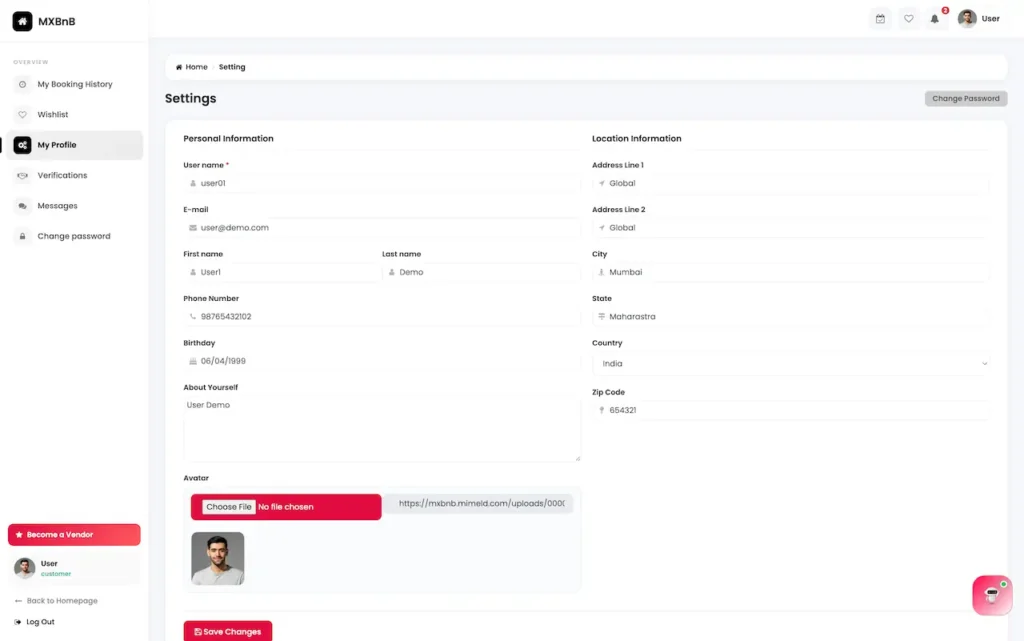This screenshot has height=641, width=1024.
Task: Click the Change Password button at top right
Action: [965, 99]
